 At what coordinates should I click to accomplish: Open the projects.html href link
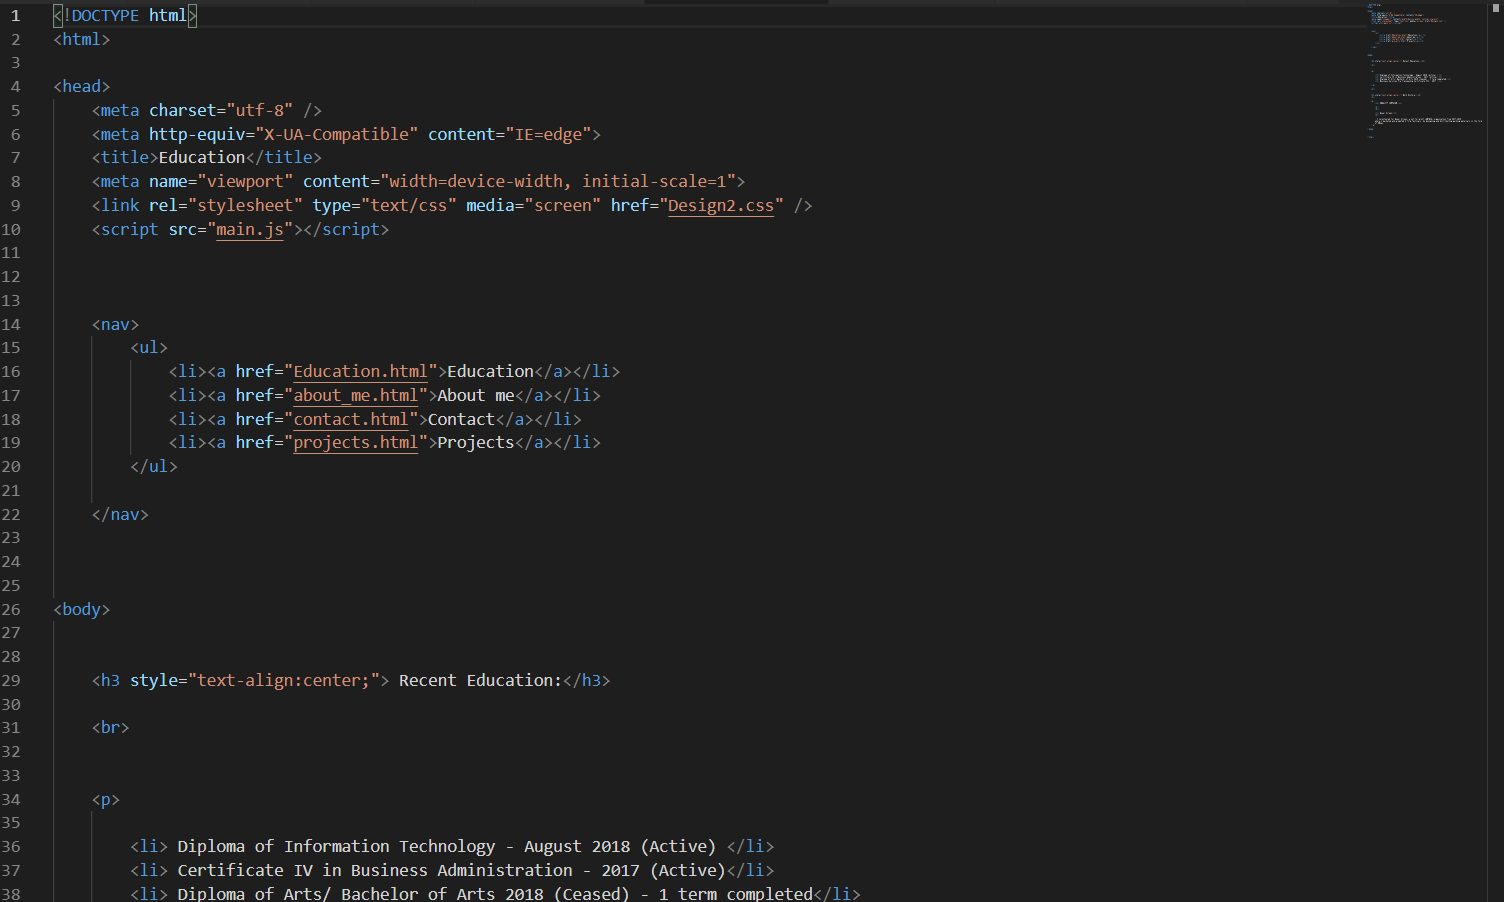(356, 443)
